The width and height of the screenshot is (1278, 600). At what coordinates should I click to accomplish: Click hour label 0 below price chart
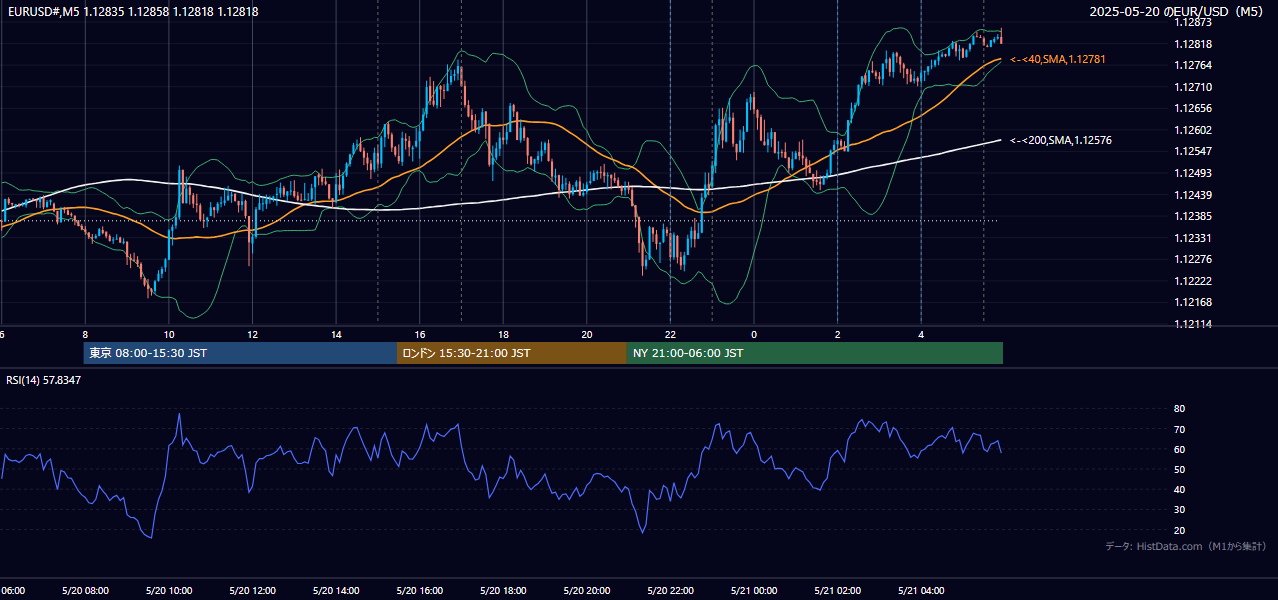pos(754,334)
